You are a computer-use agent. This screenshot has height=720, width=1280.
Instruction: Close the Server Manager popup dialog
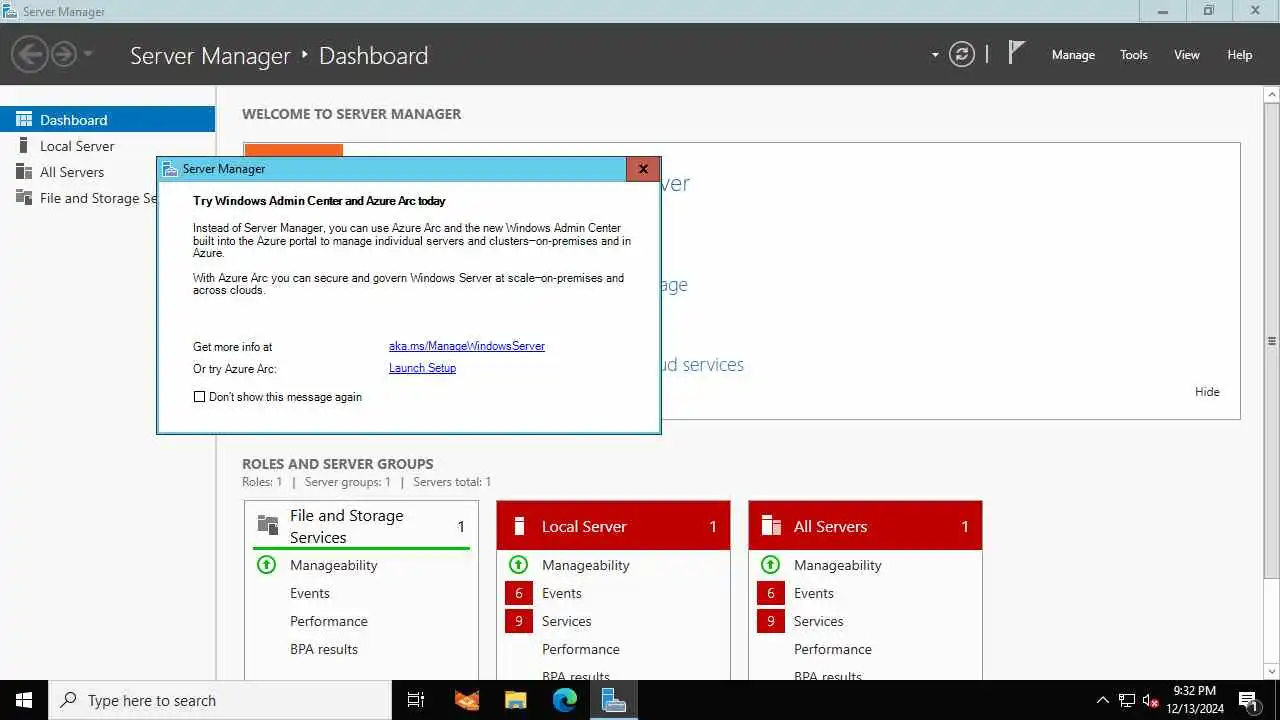click(643, 169)
